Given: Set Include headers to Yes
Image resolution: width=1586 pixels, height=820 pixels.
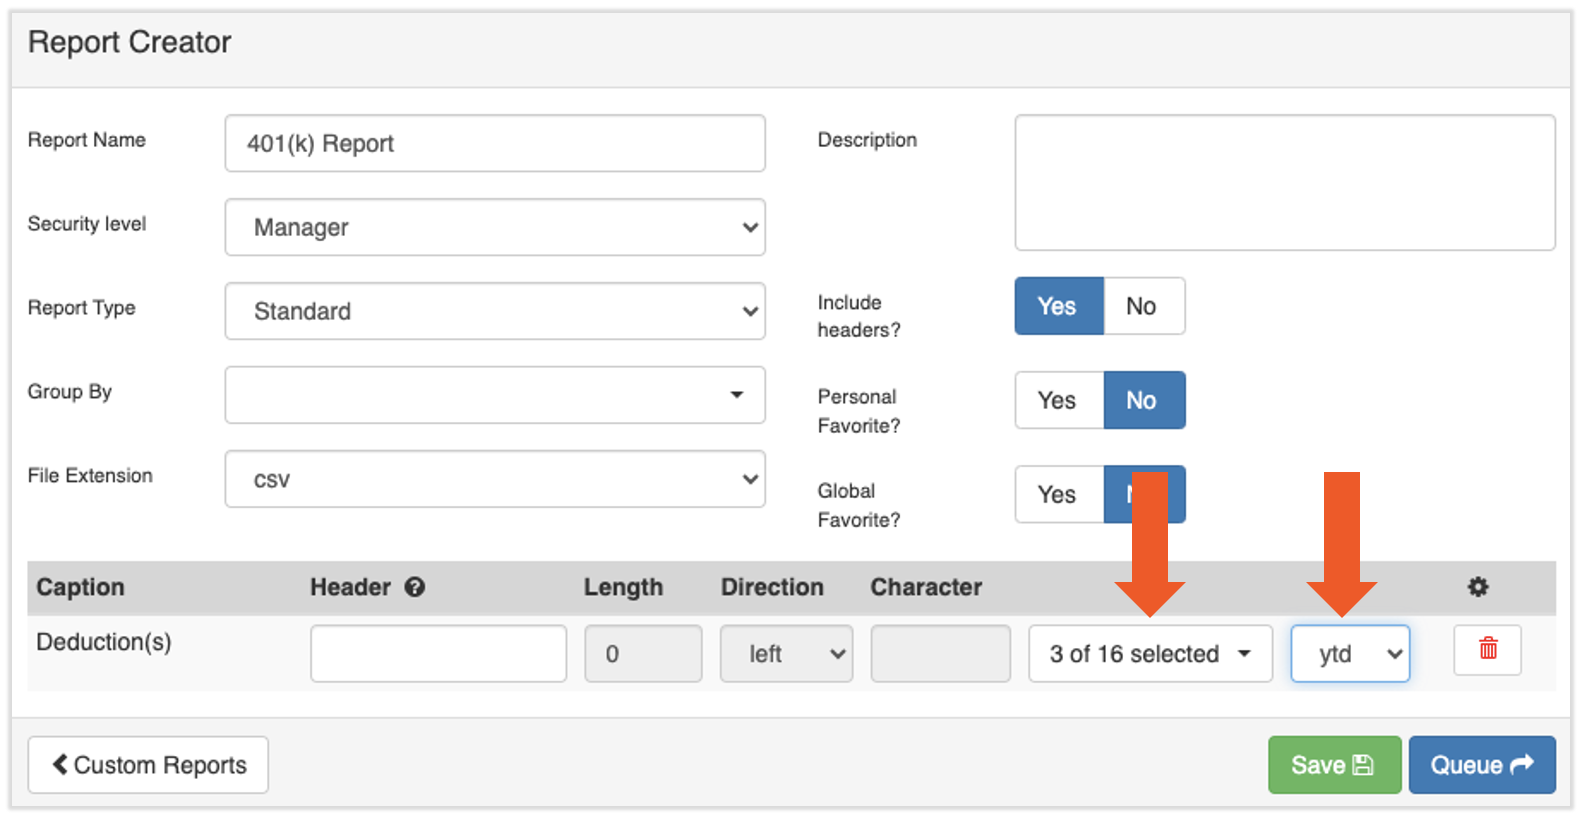Looking at the screenshot, I should coord(1058,306).
